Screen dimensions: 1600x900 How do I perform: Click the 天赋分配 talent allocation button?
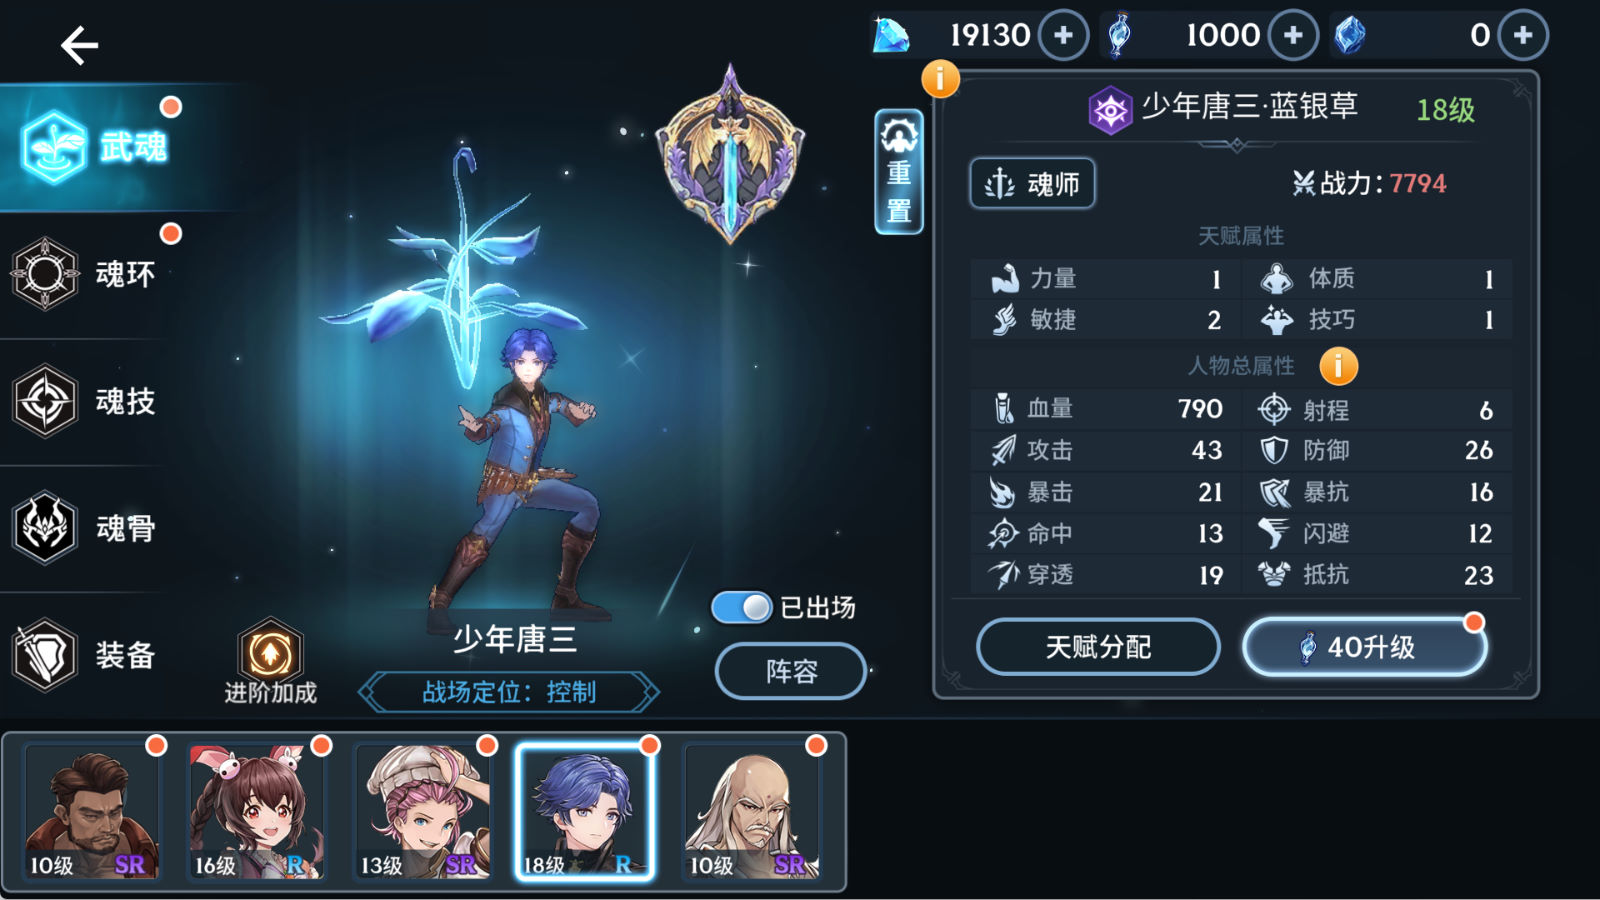pos(1098,647)
